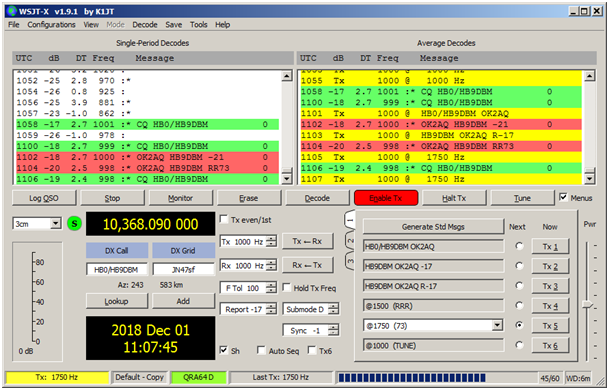Open the Tools menu
The height and width of the screenshot is (390, 609).
click(x=198, y=24)
